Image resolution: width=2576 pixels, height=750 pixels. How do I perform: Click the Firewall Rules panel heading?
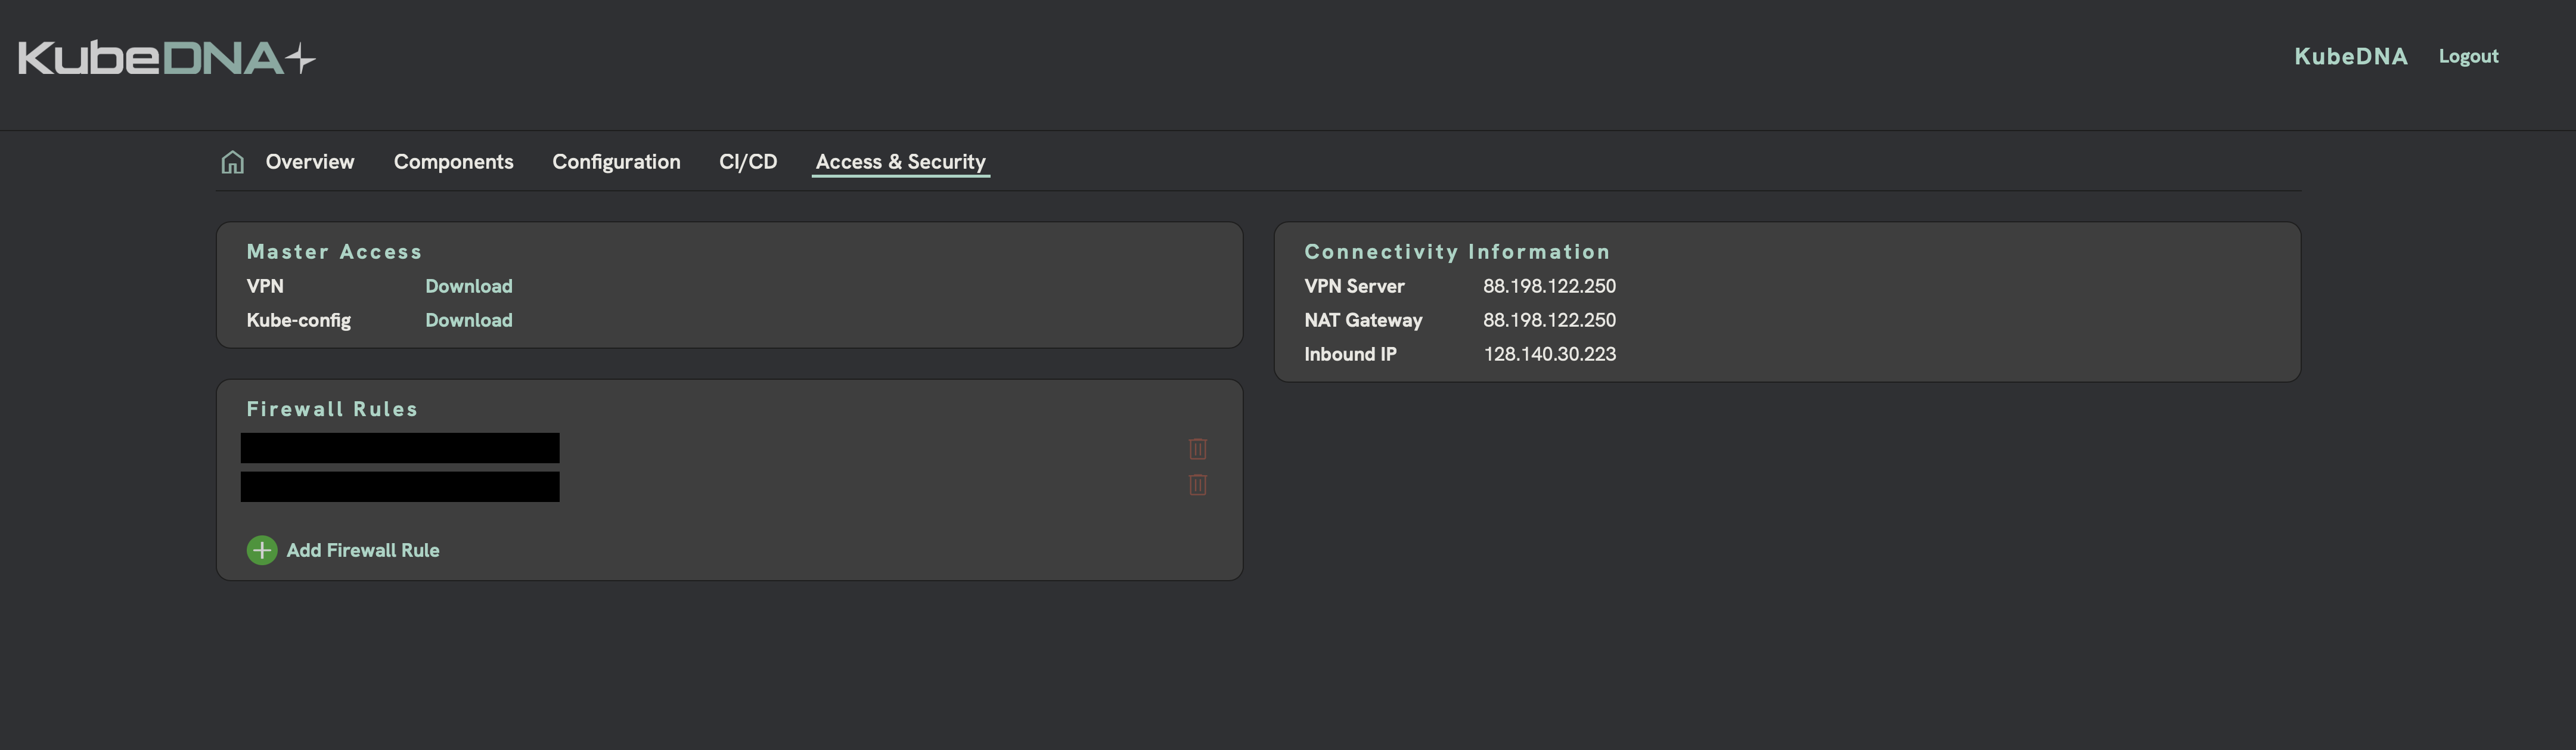[x=332, y=408]
